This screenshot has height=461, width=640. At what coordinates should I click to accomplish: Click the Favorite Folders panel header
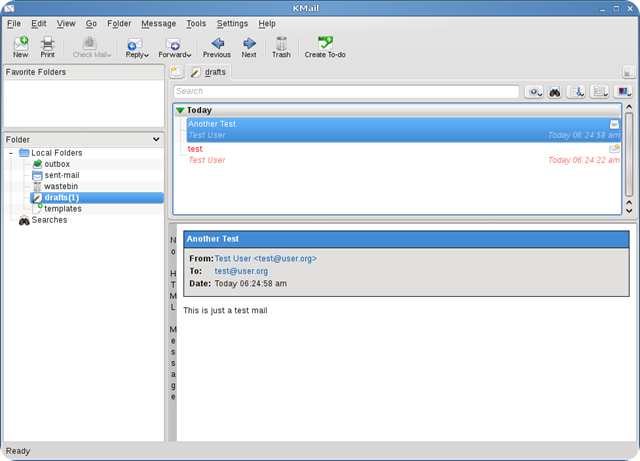point(84,72)
